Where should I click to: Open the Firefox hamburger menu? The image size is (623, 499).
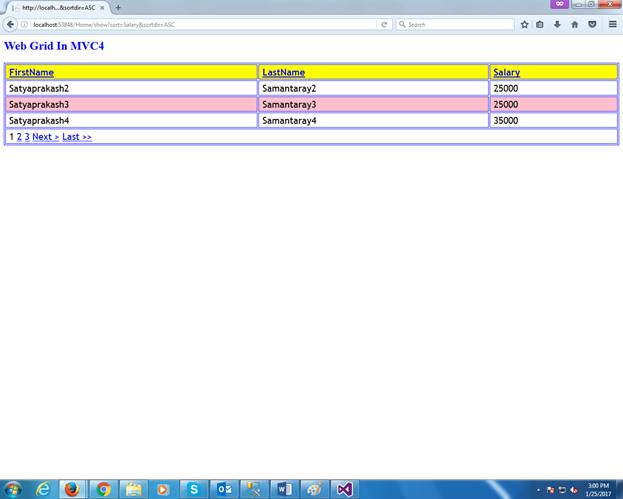tap(613, 25)
